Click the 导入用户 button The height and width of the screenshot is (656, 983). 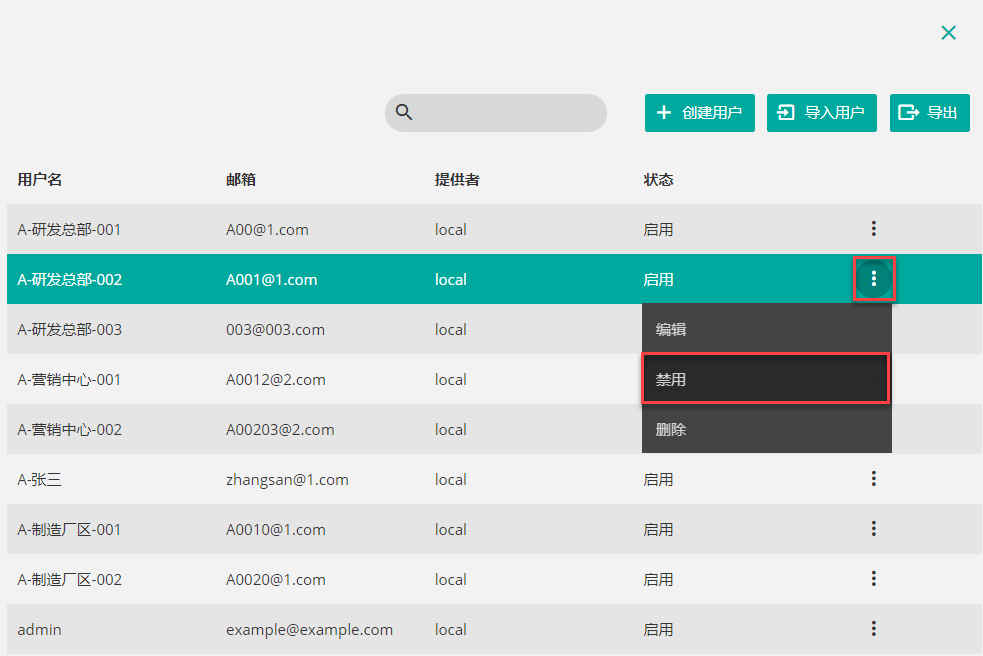pyautogui.click(x=821, y=113)
